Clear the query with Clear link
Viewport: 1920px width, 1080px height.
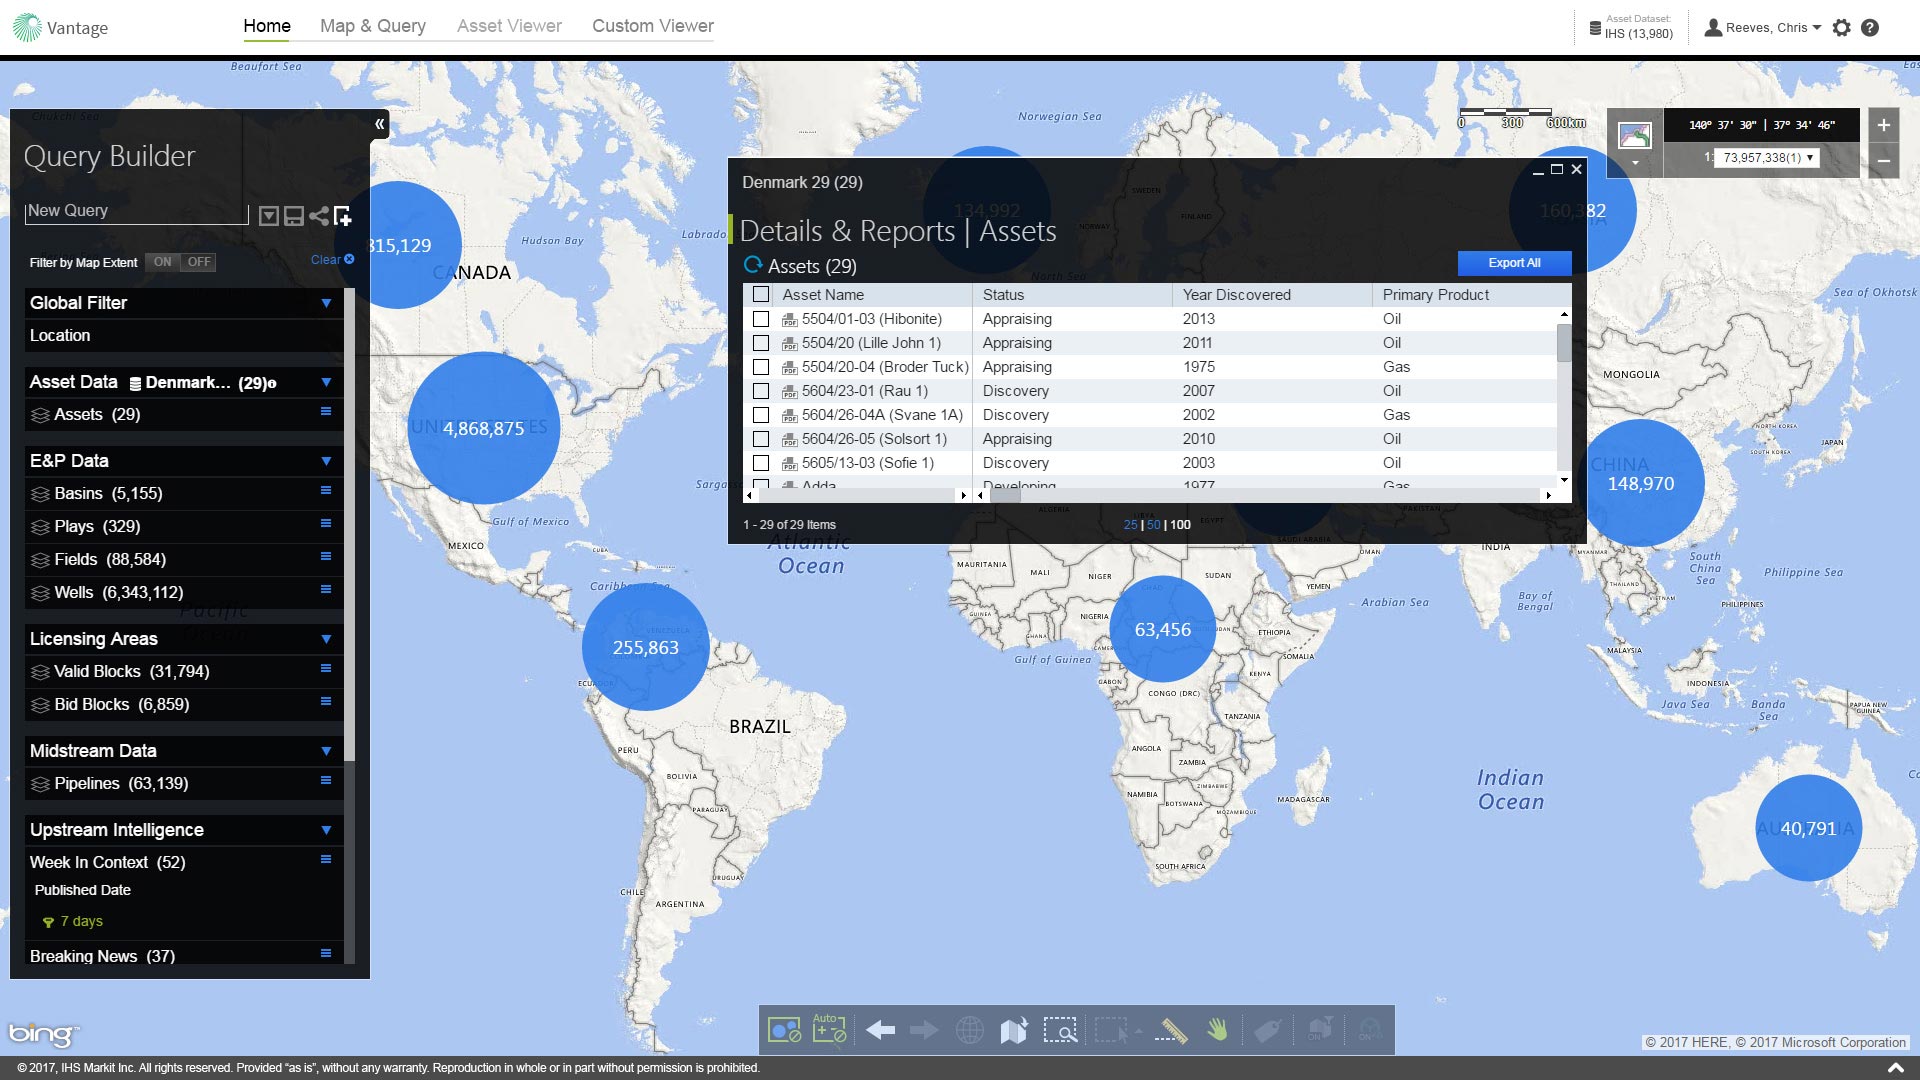click(332, 260)
